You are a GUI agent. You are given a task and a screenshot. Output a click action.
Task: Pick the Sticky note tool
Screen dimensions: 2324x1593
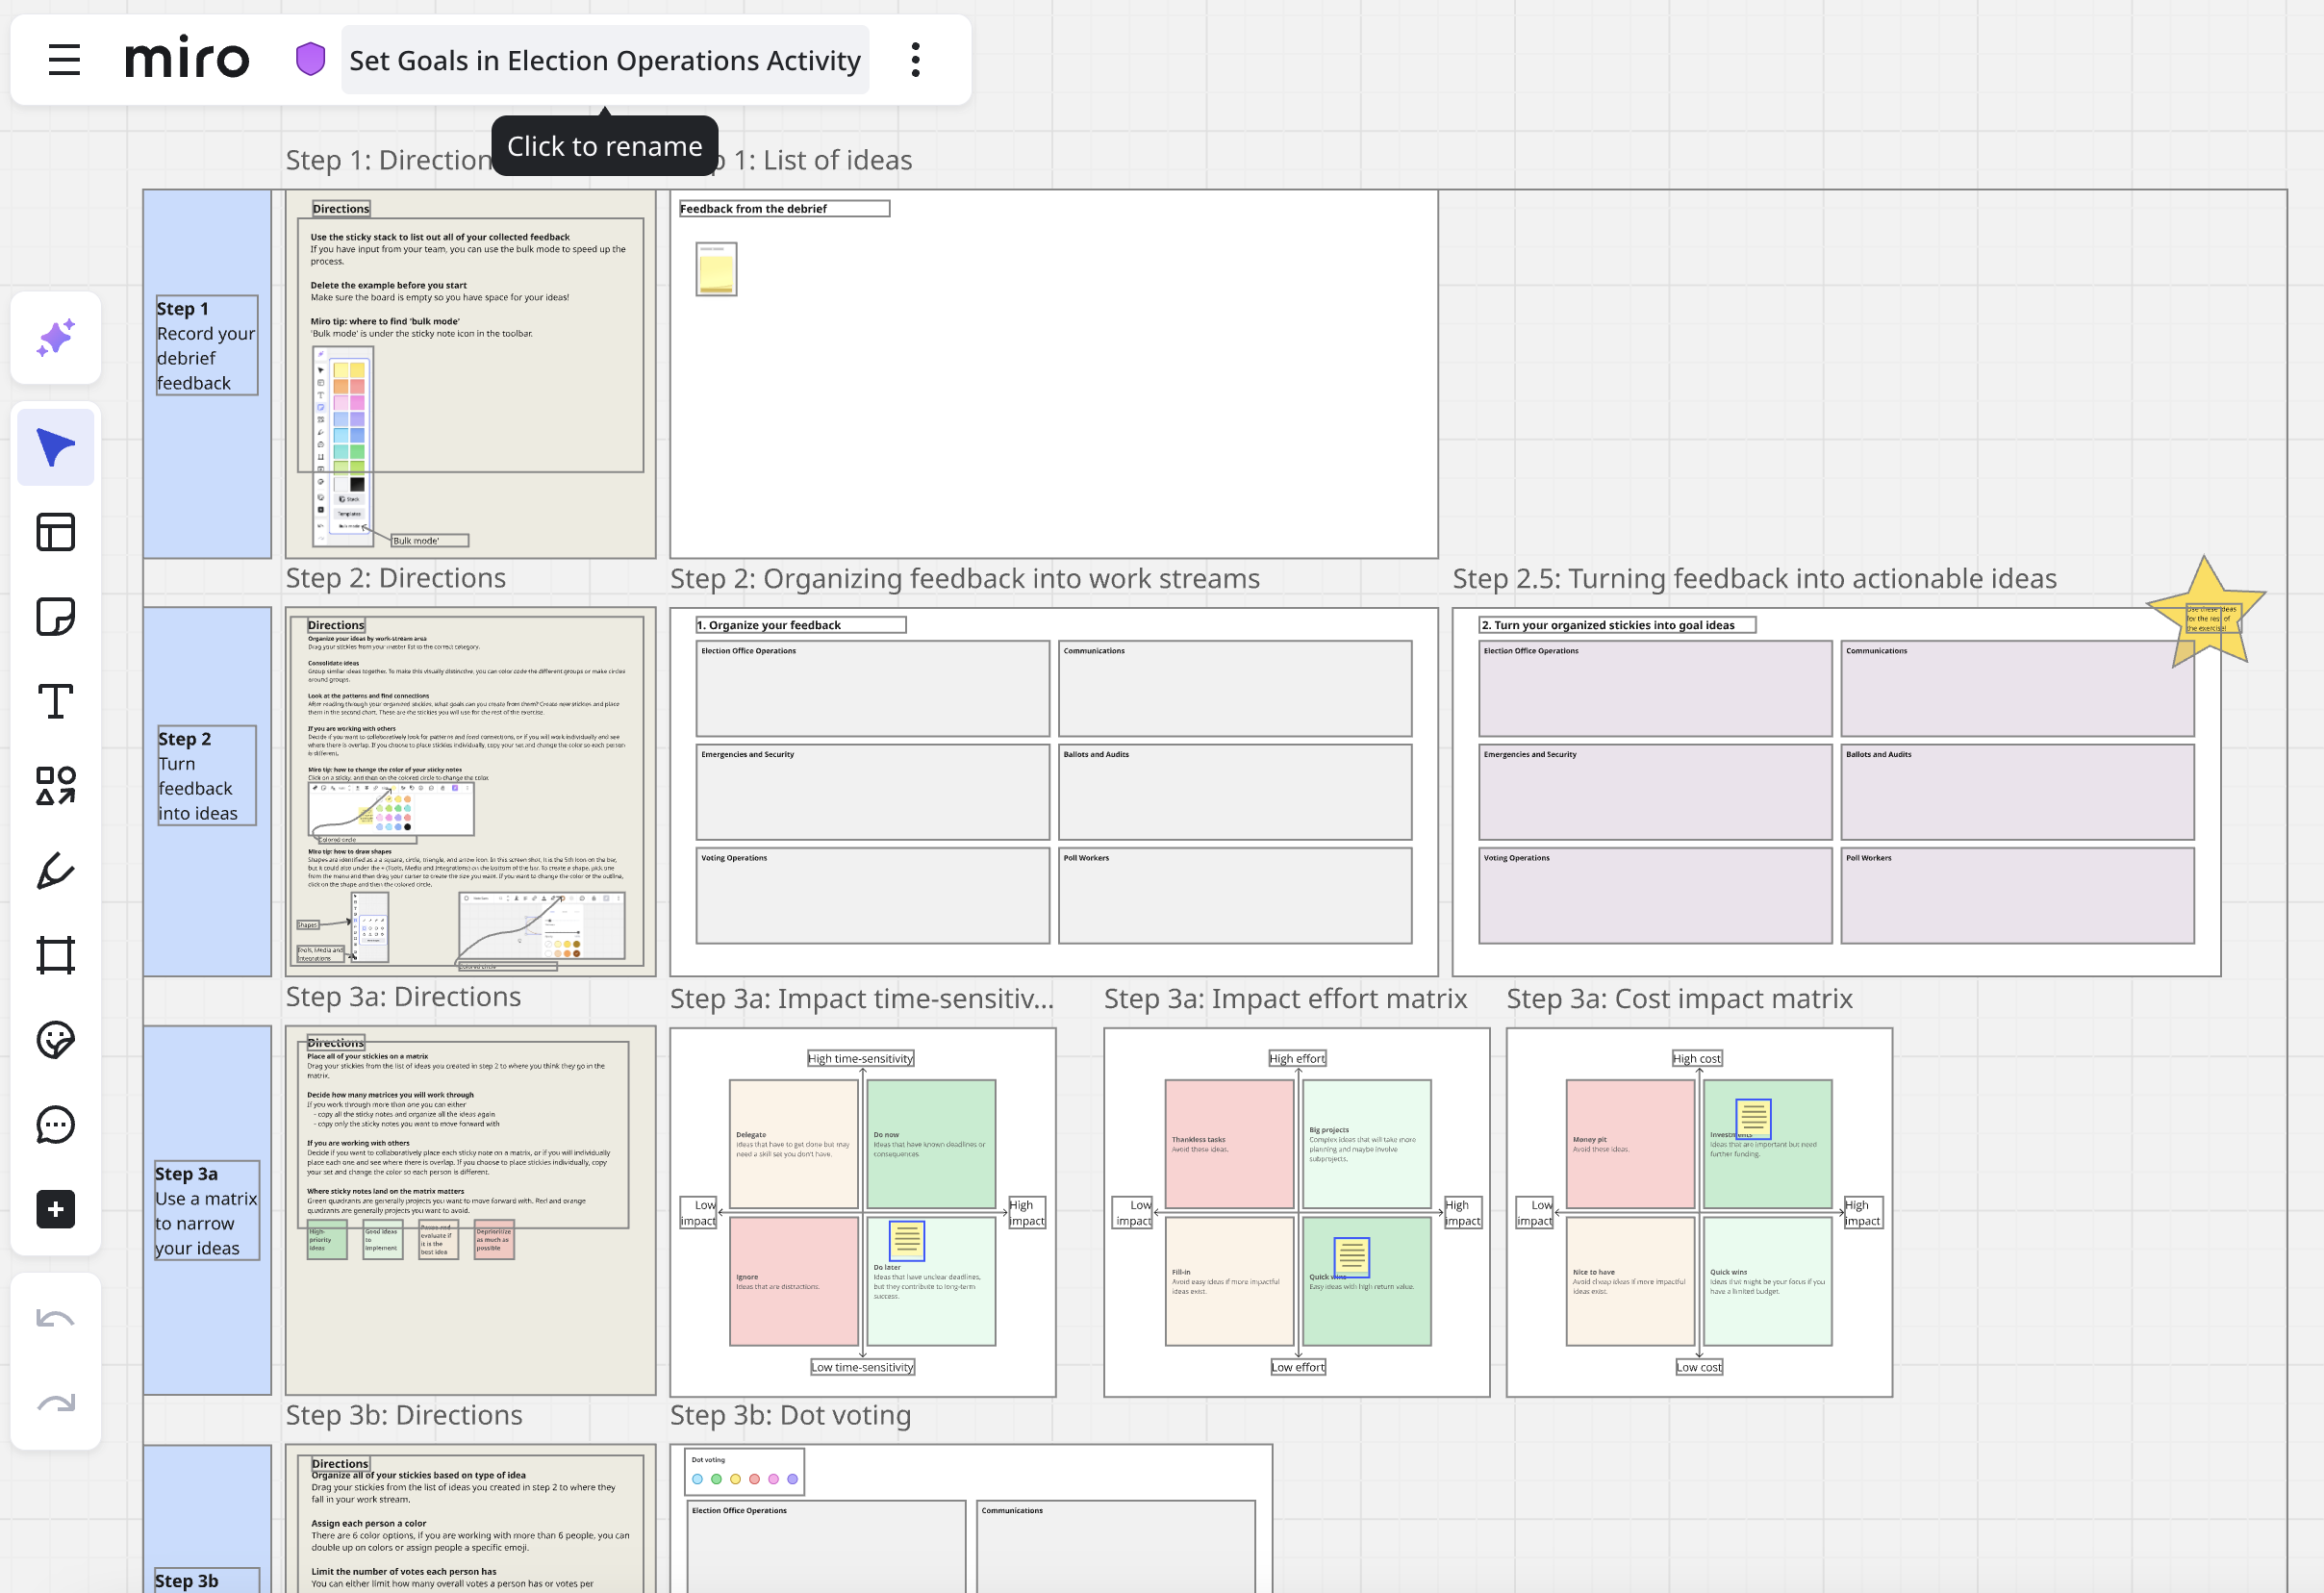[x=55, y=617]
